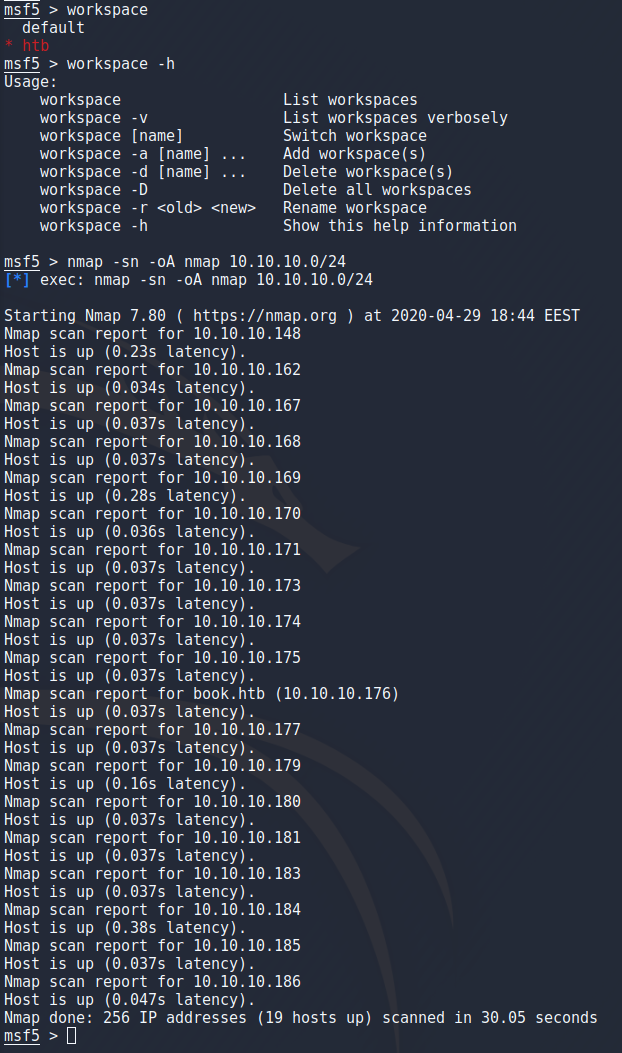Click the terminal cursor at final msf5 prompt
The image size is (622, 1053).
(71, 1036)
